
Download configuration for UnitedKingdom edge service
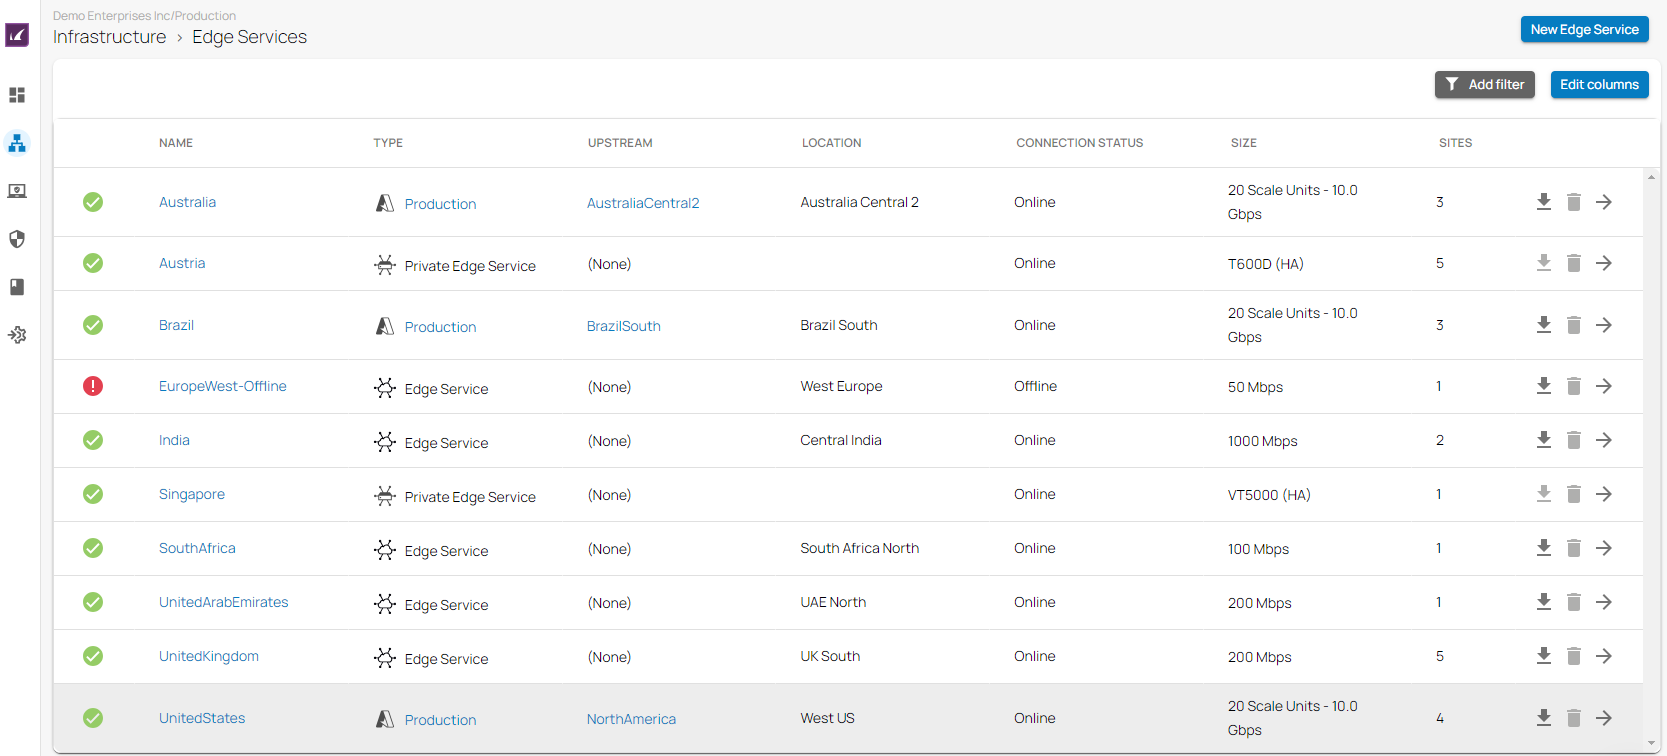click(1543, 656)
